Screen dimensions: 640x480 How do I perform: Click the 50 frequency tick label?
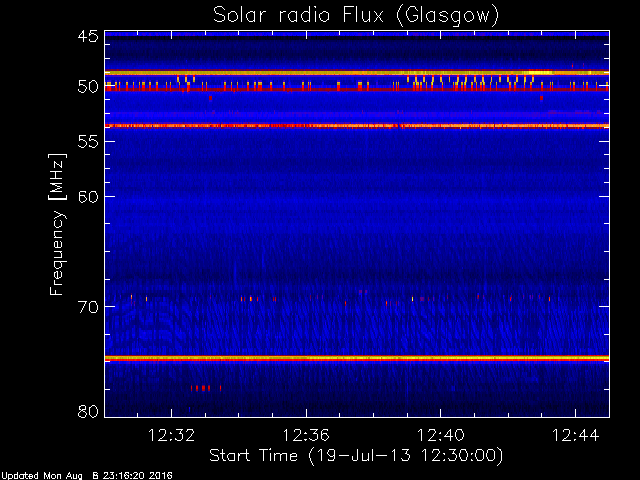click(88, 87)
